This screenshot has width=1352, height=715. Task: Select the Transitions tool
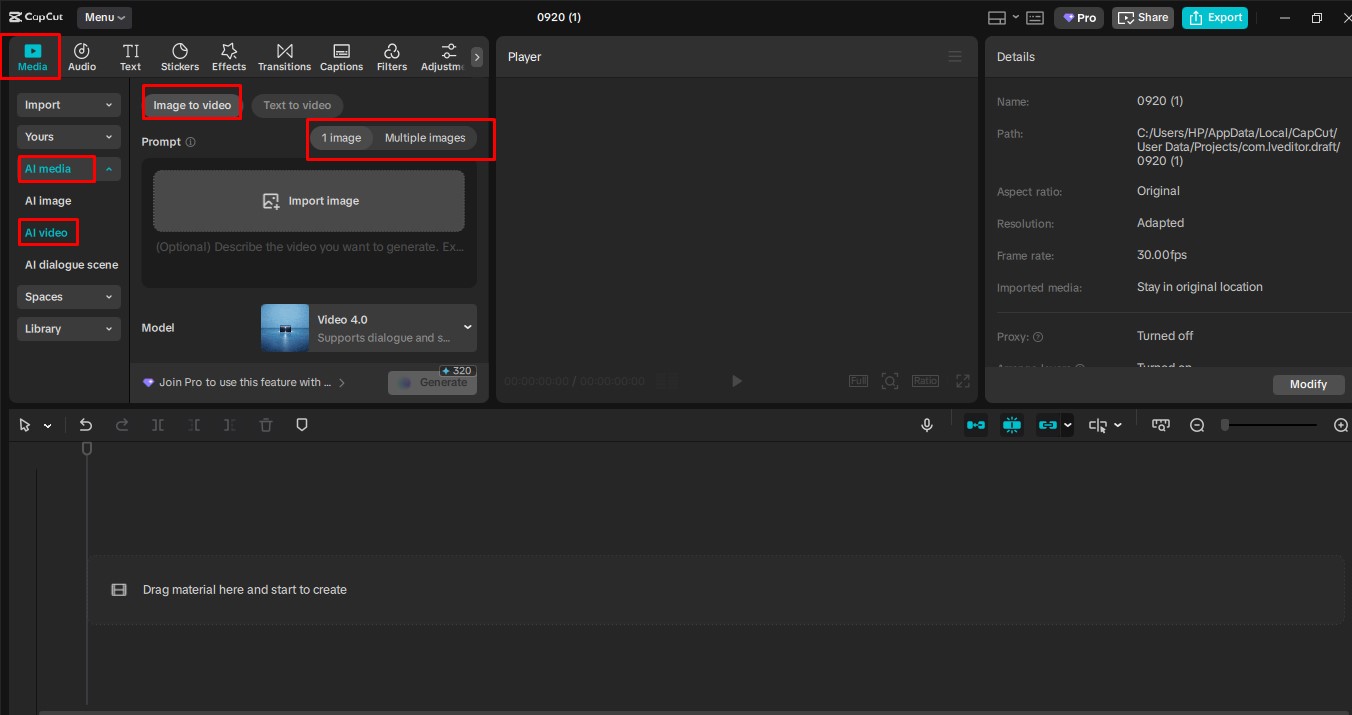pyautogui.click(x=284, y=55)
